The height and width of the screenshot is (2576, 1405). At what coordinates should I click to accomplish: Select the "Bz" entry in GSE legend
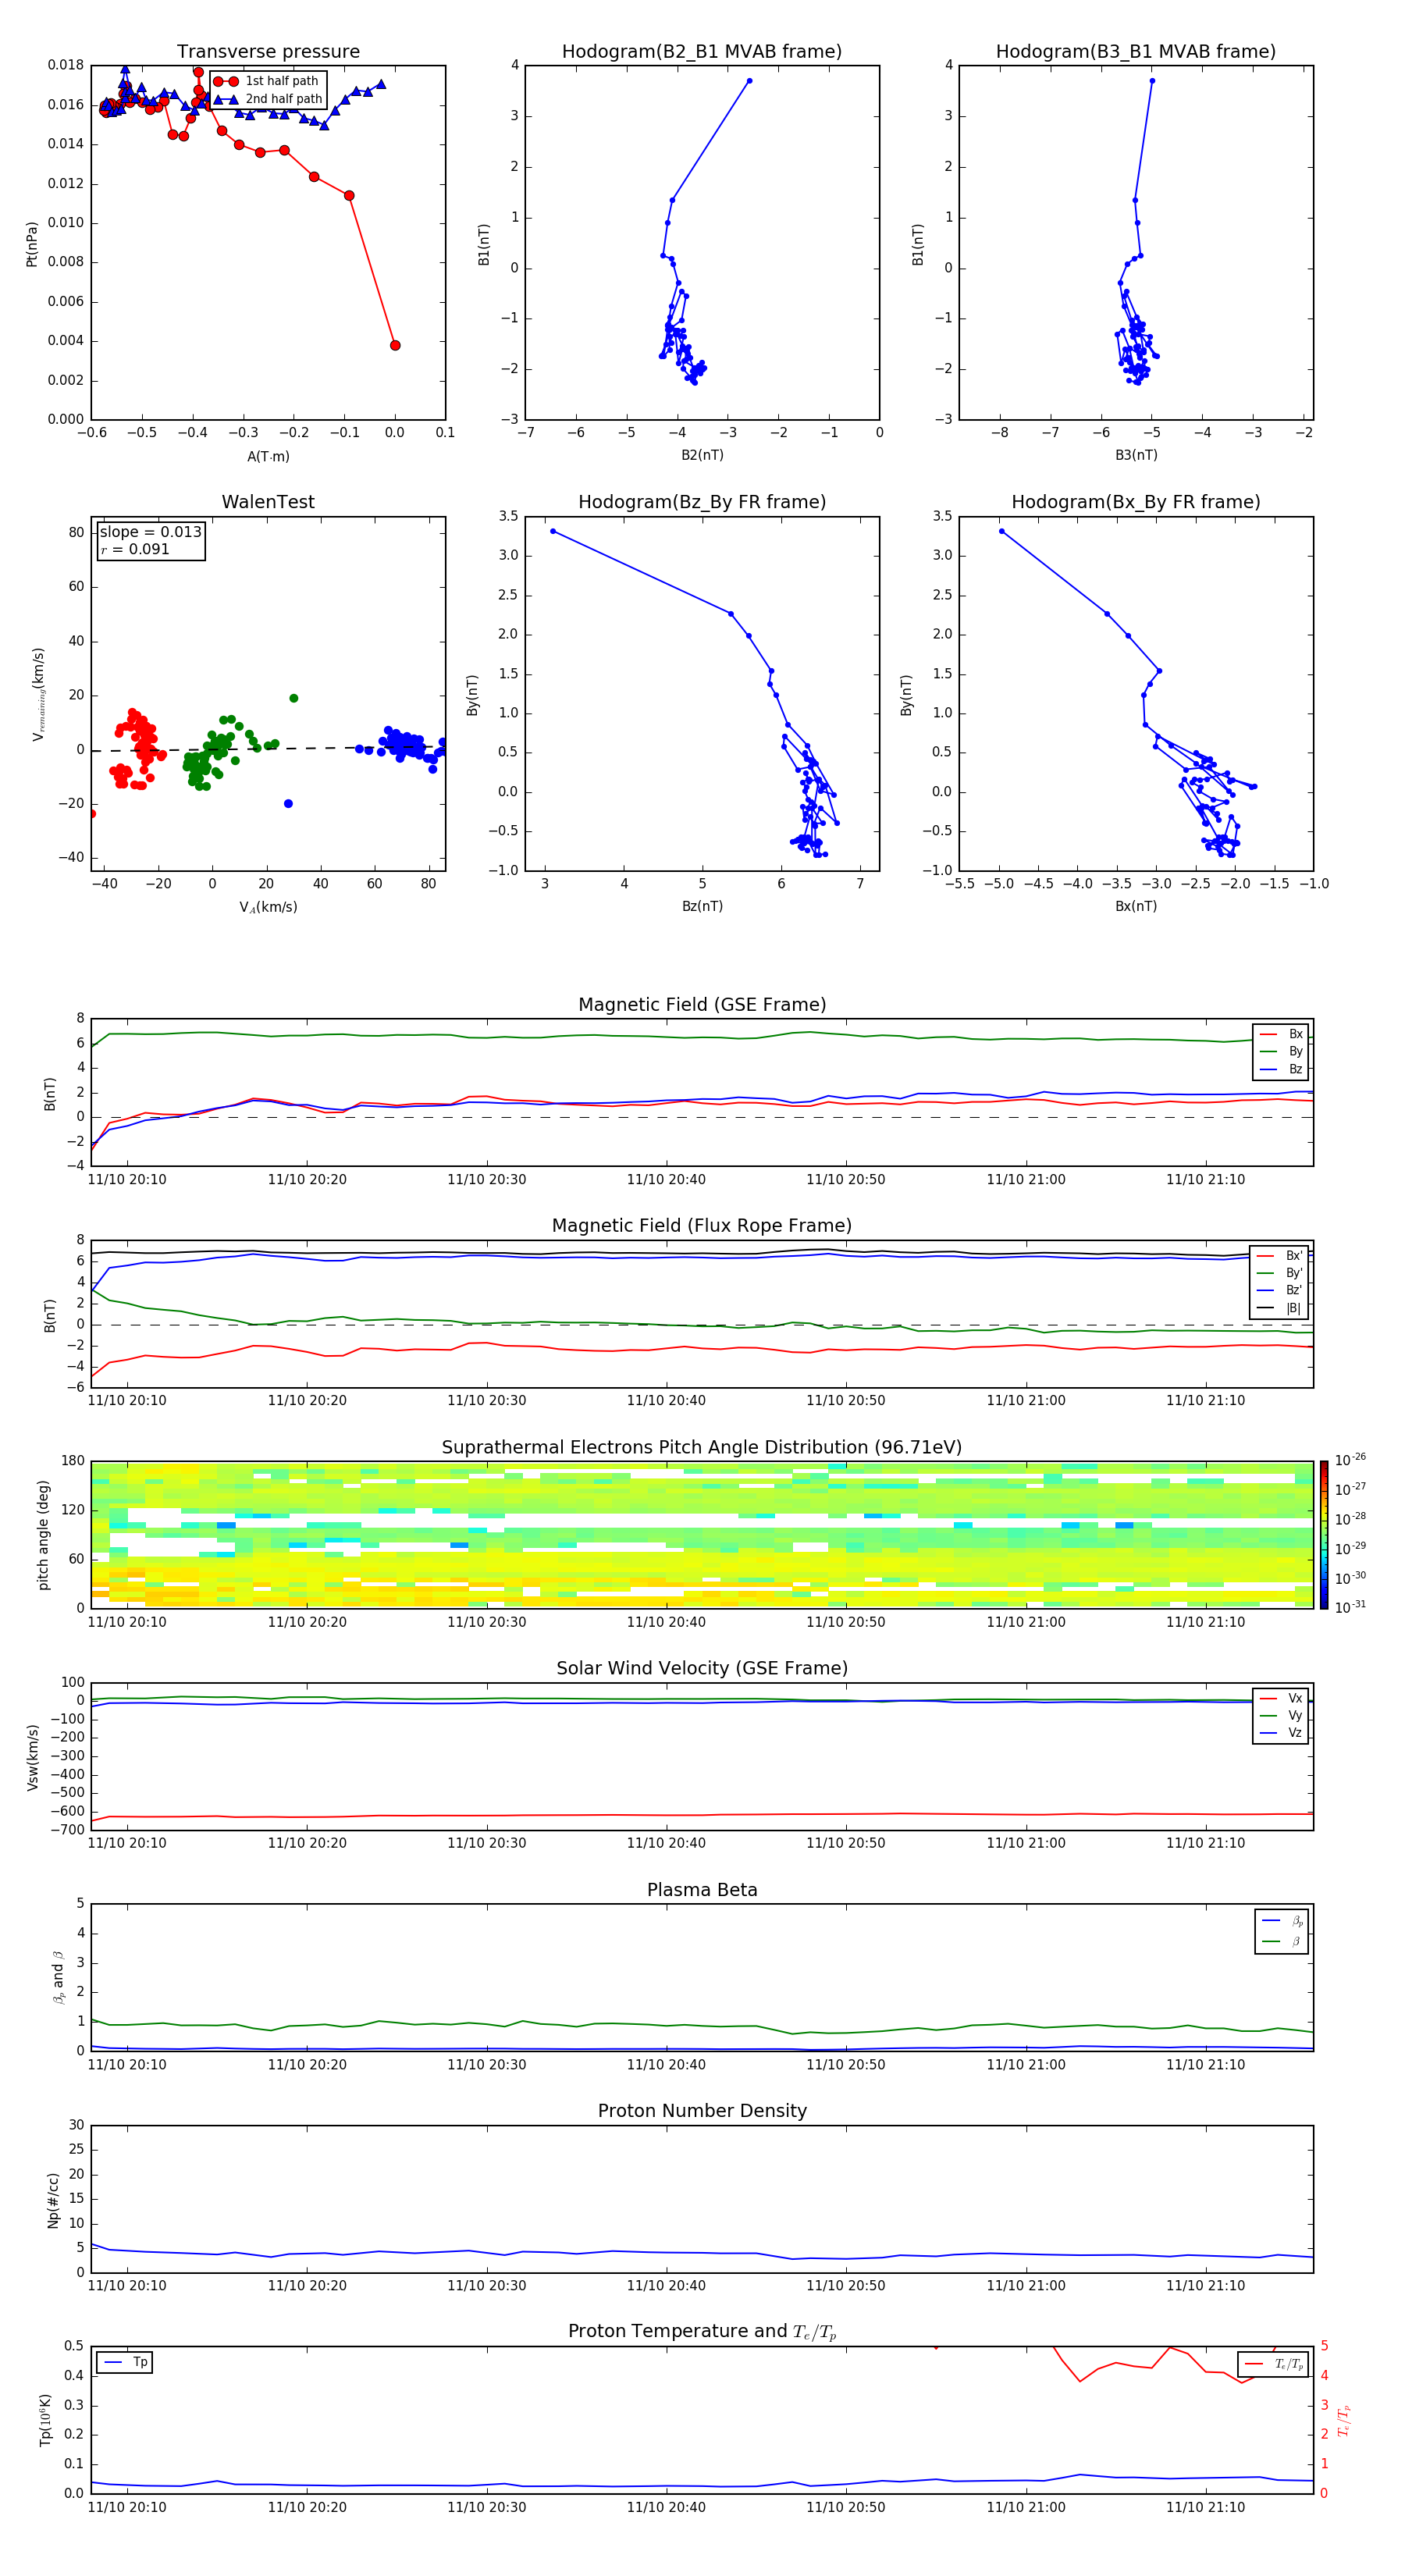(x=1281, y=1069)
